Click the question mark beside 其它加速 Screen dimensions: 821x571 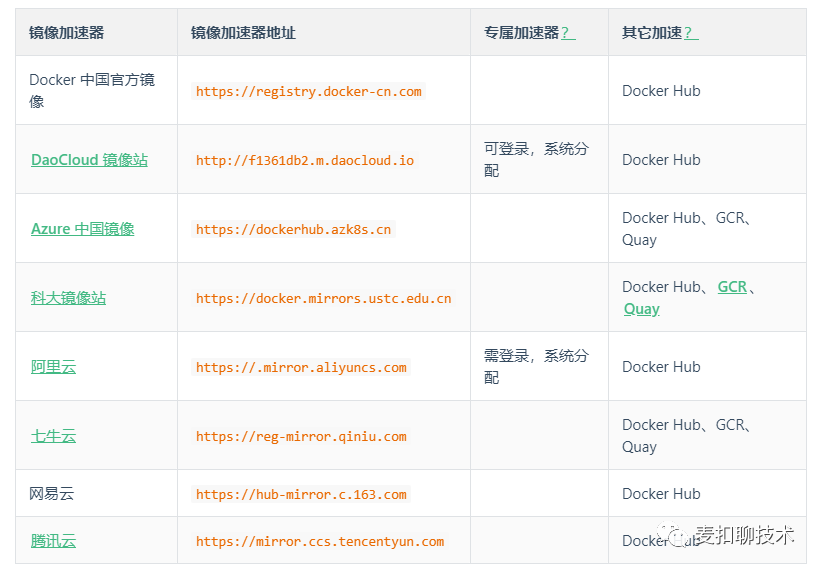point(690,33)
